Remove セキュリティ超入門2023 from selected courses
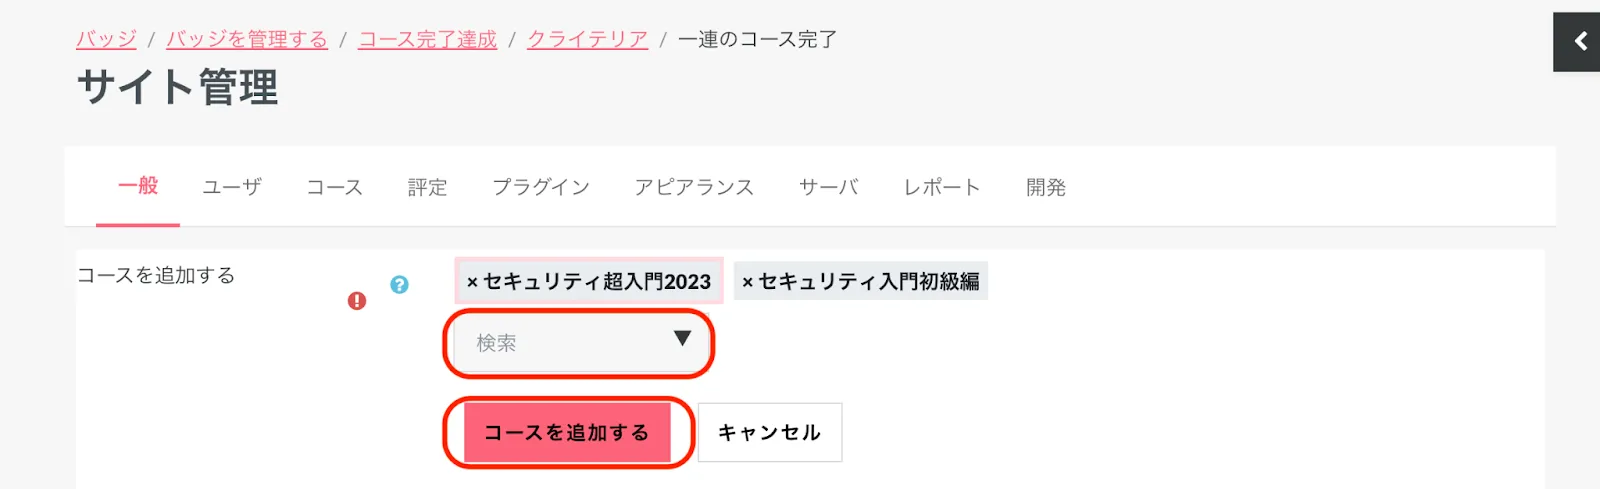 [x=472, y=283]
